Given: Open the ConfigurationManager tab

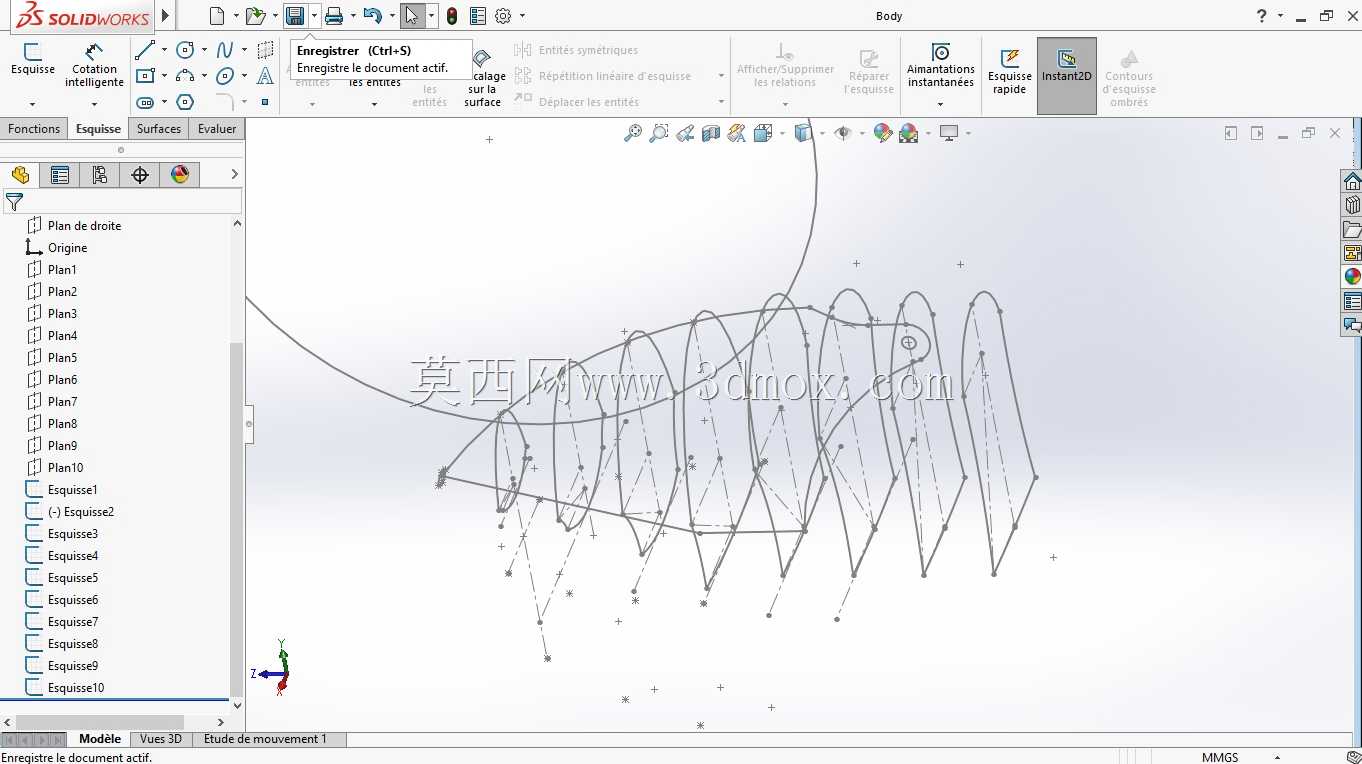Looking at the screenshot, I should point(100,175).
